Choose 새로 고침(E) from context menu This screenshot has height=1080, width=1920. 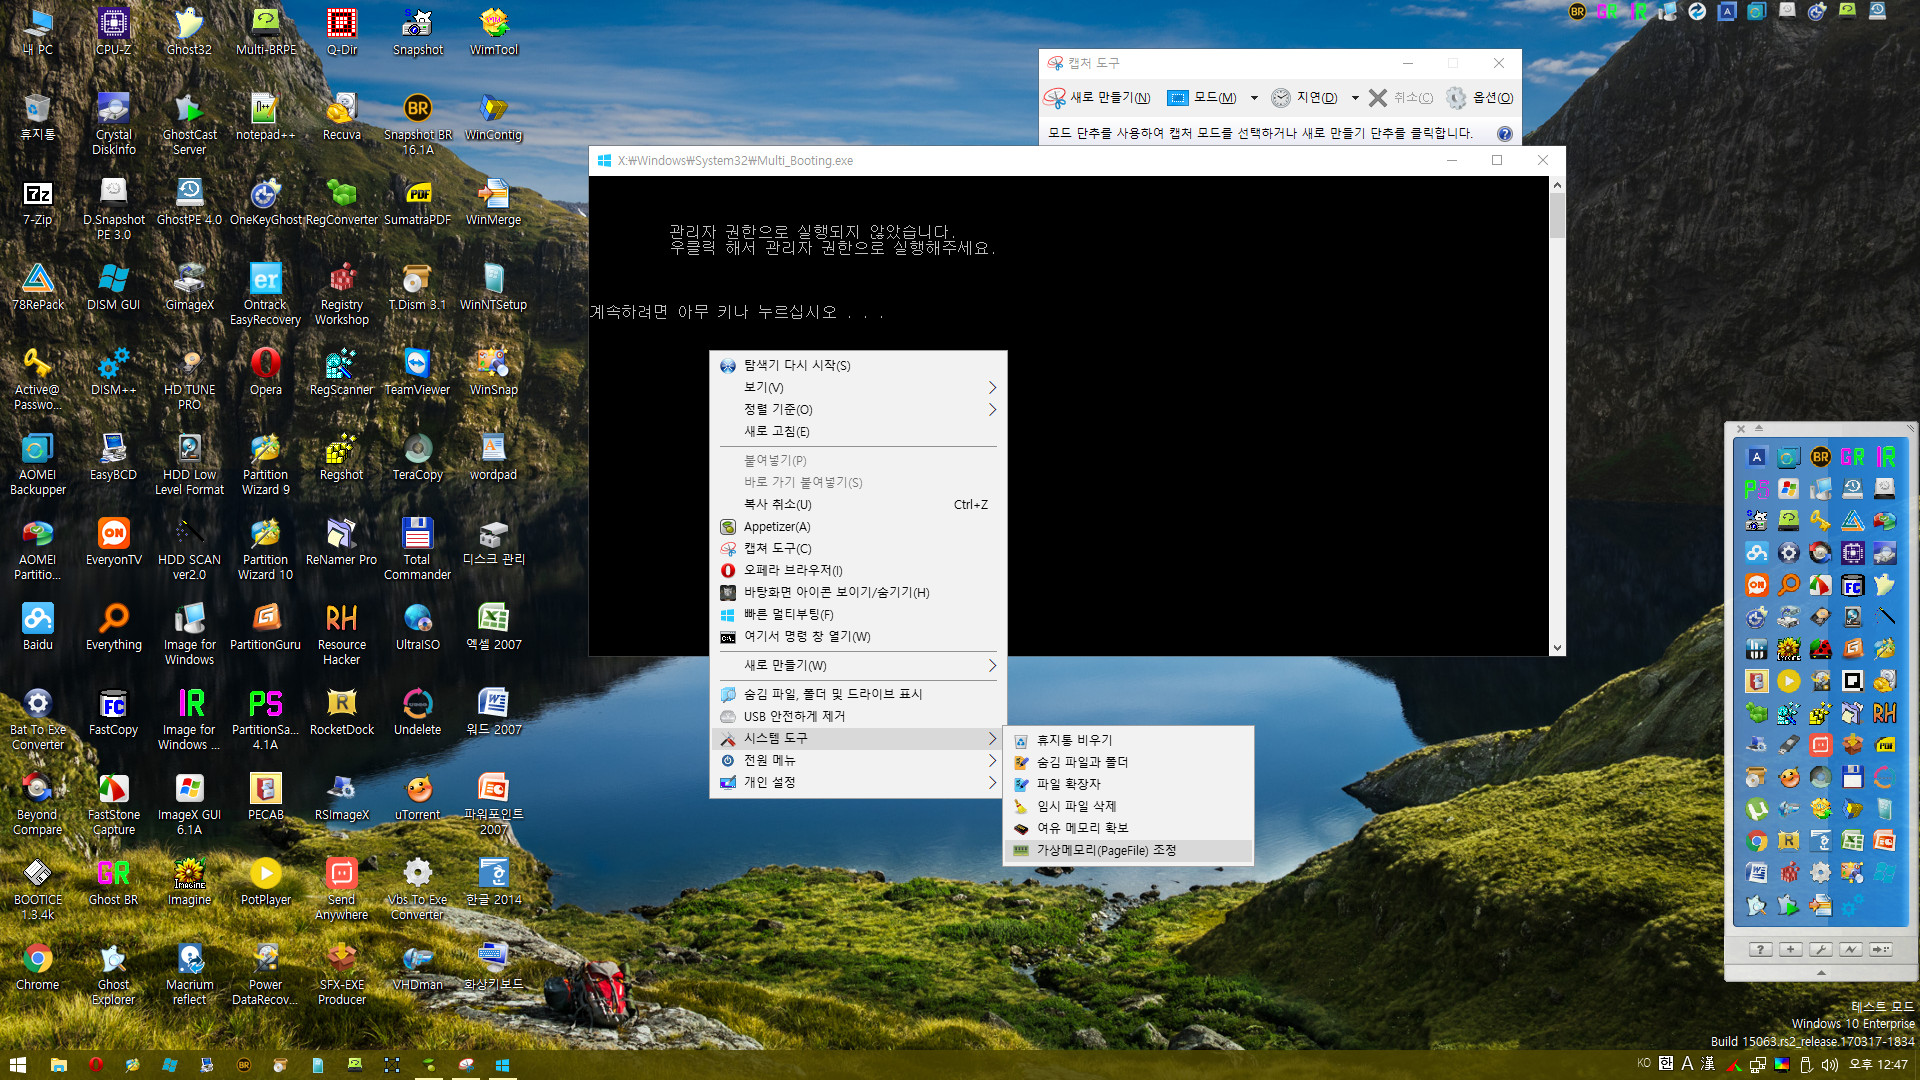pos(858,431)
